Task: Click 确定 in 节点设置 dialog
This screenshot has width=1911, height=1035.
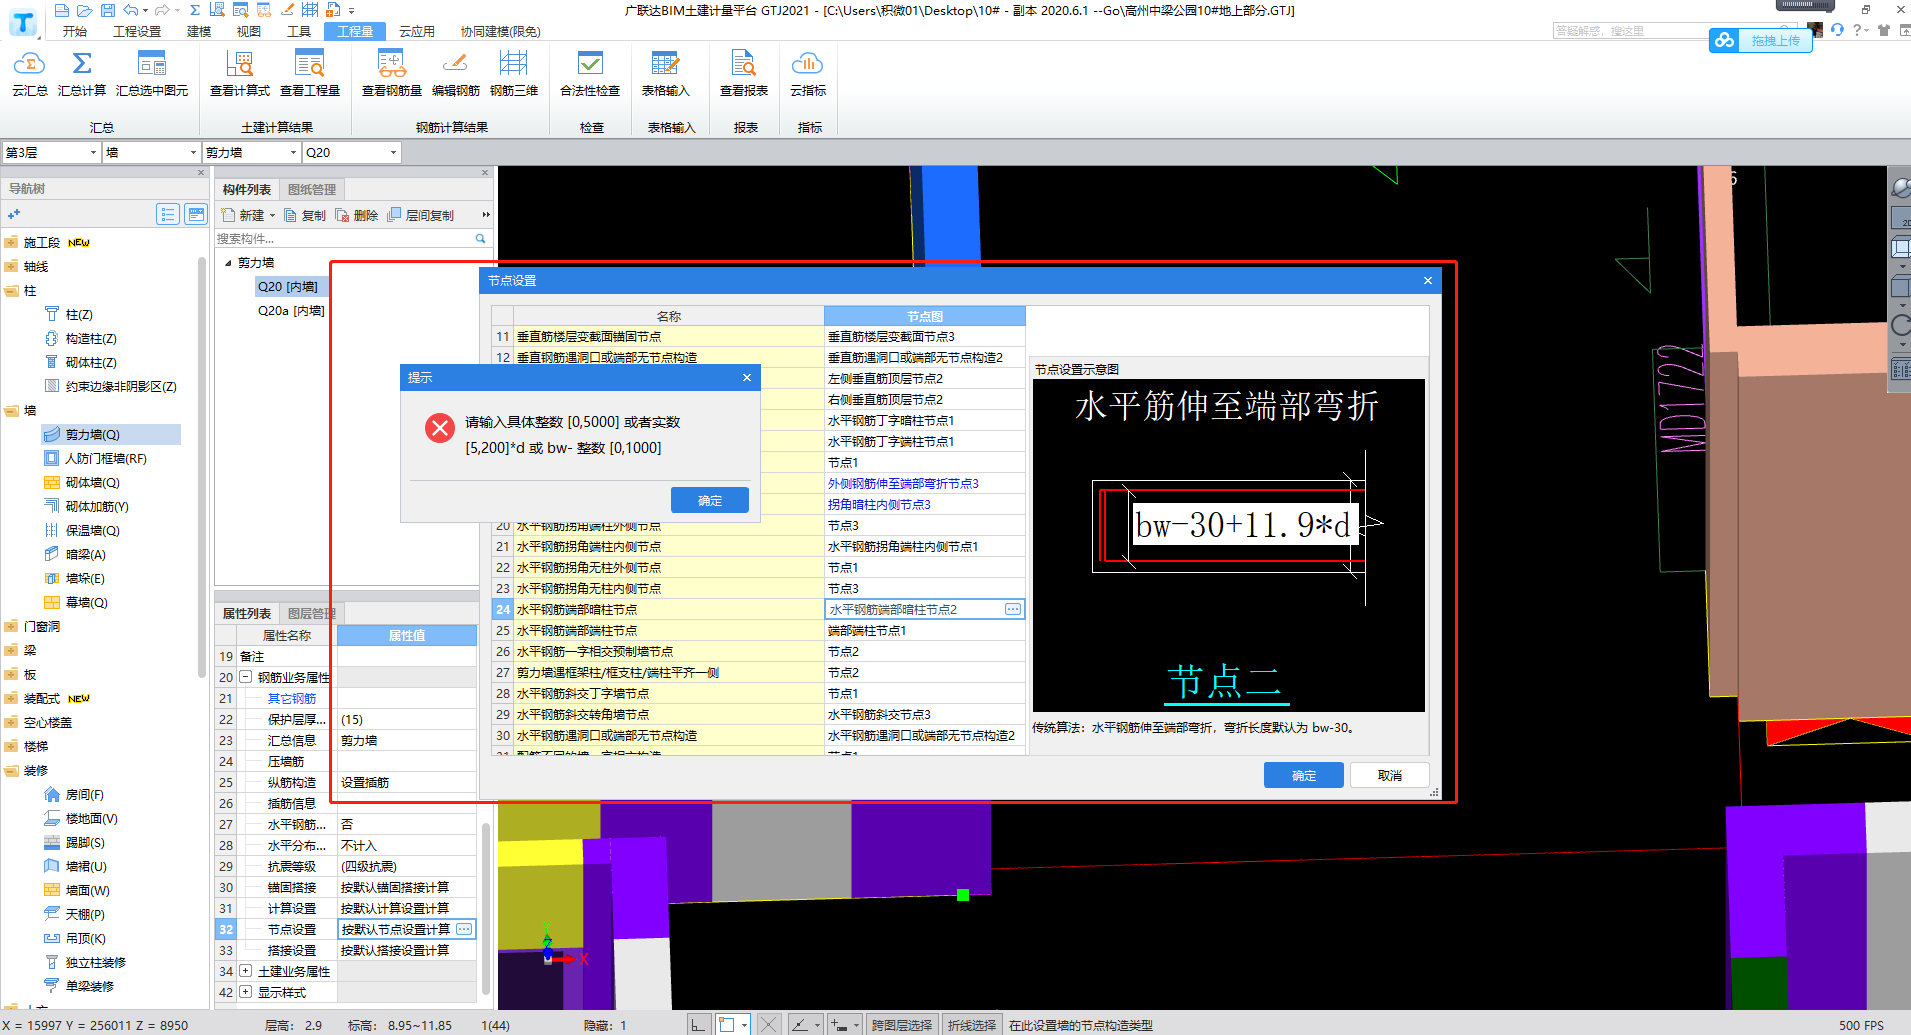Action: pyautogui.click(x=1304, y=775)
